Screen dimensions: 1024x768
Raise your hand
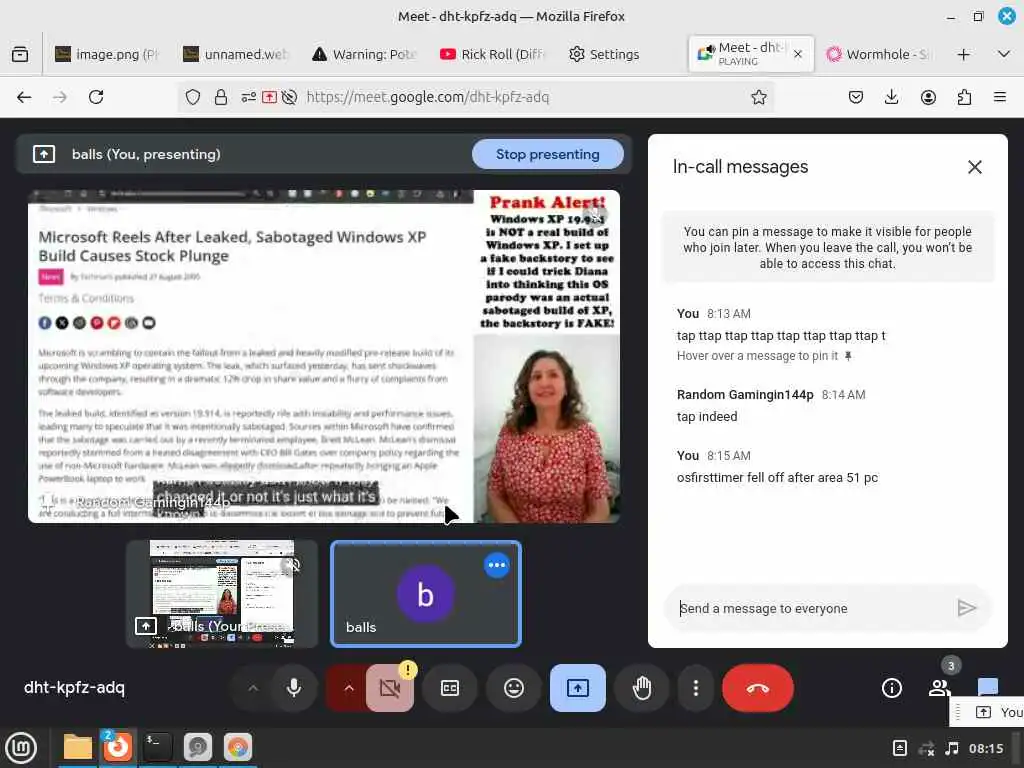coord(642,688)
